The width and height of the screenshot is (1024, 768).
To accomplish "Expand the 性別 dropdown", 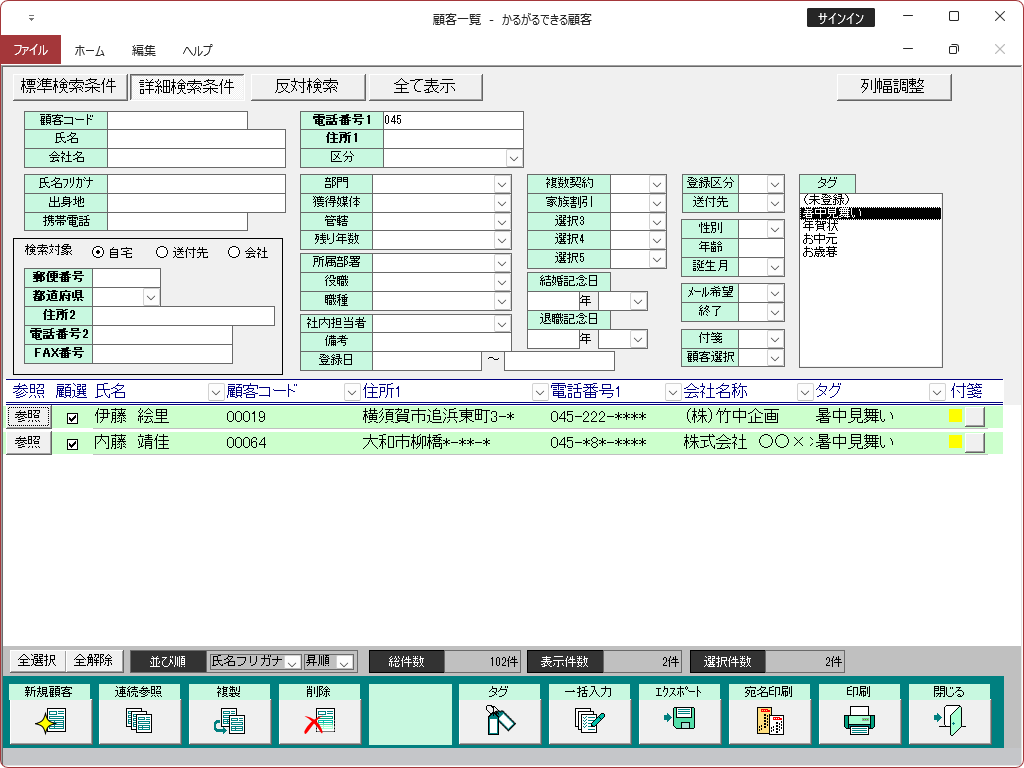I will pos(775,229).
